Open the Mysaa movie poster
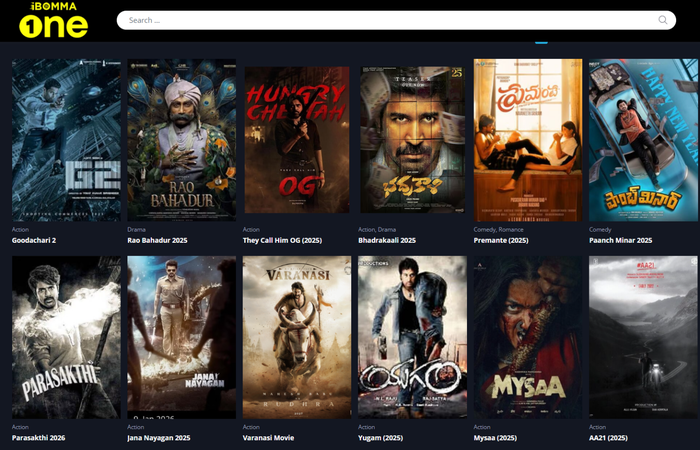Viewport: 700px width, 450px height. (x=528, y=337)
